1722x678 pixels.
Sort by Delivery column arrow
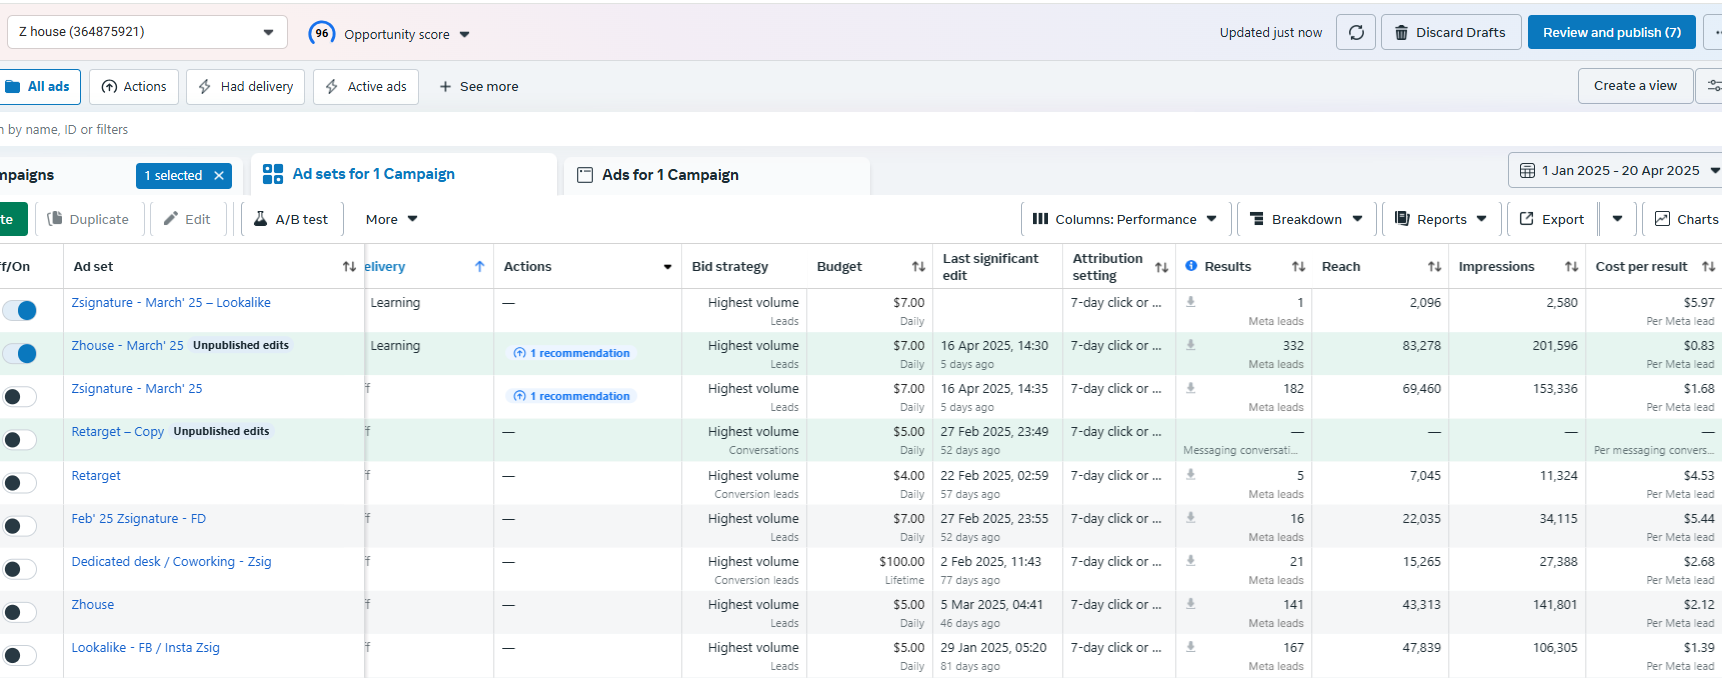point(480,266)
